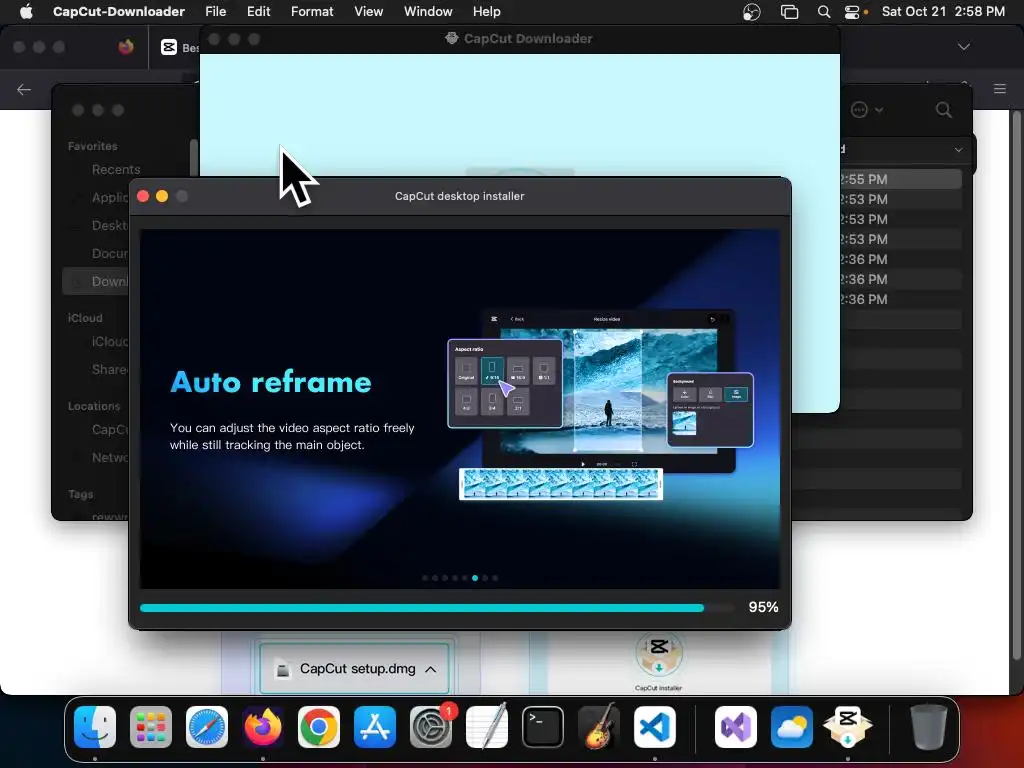Select the 2:55 PM file row
The width and height of the screenshot is (1024, 768).
click(x=901, y=179)
